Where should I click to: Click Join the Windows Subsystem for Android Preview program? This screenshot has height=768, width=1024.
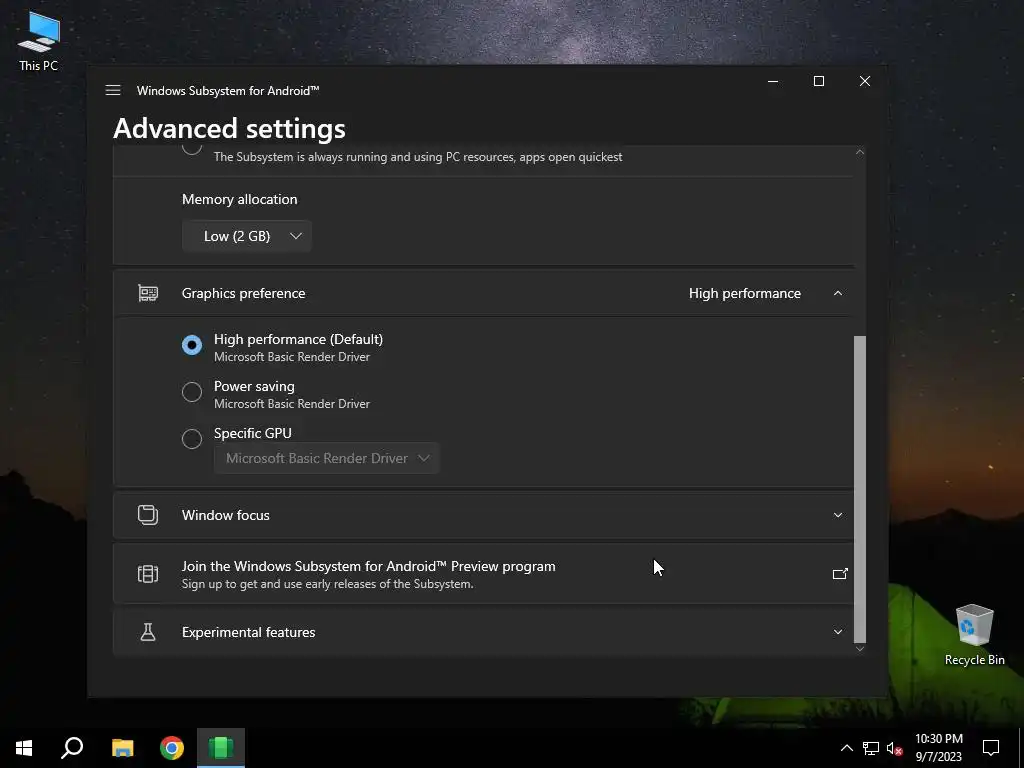(483, 574)
